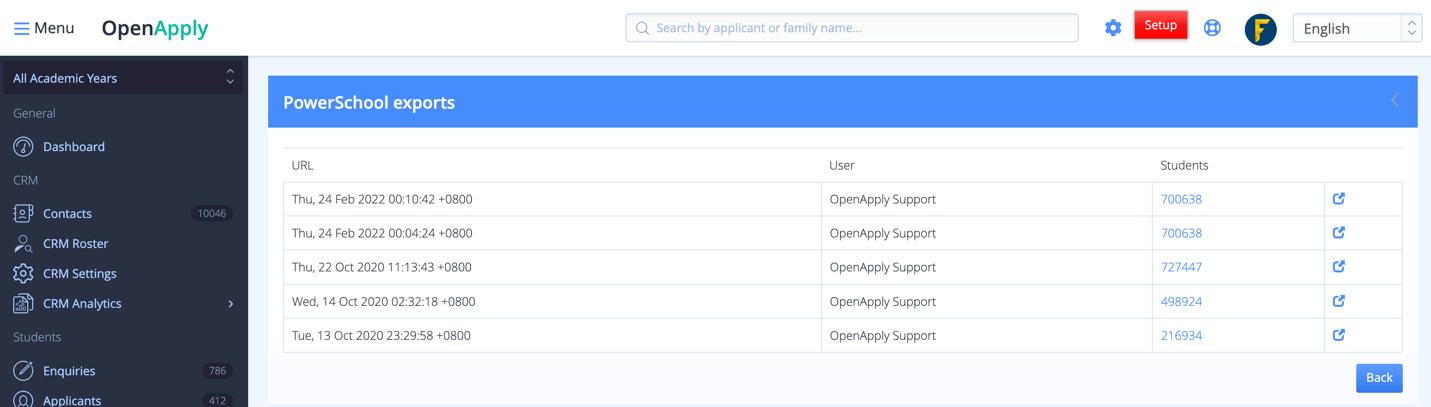Open export link for 14 Oct 2020 row
The height and width of the screenshot is (407, 1431).
pyautogui.click(x=1339, y=301)
